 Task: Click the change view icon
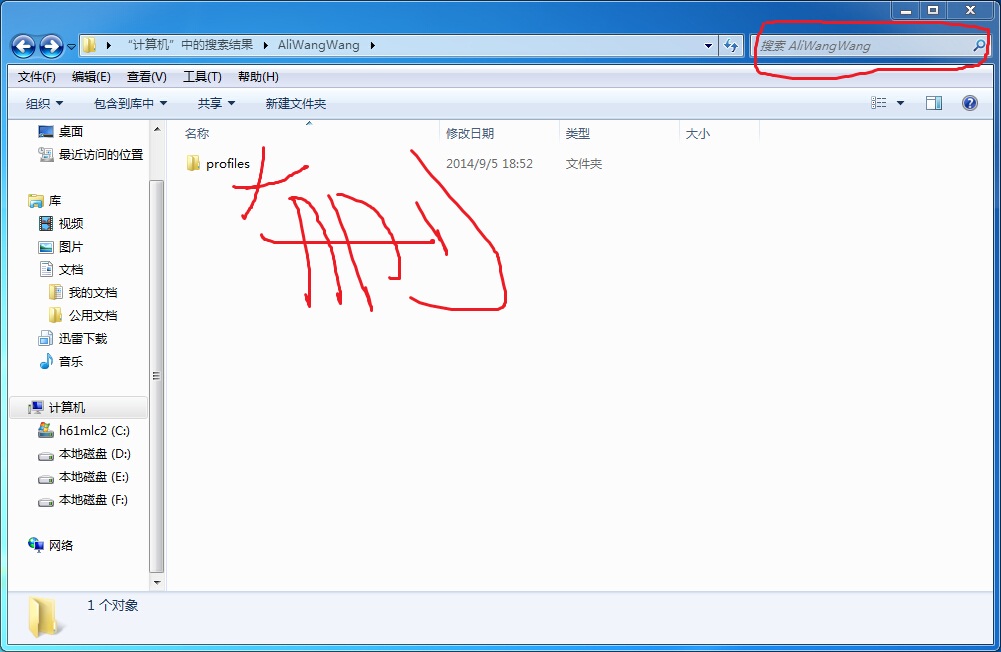(878, 103)
